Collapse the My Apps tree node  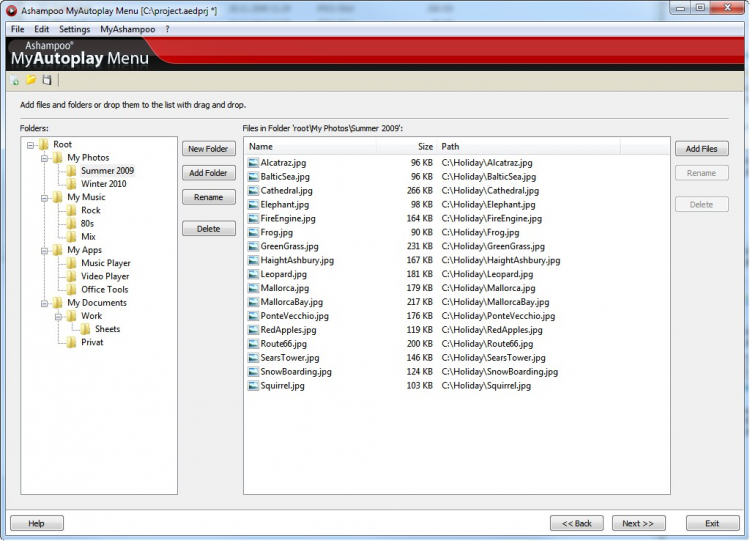point(44,251)
